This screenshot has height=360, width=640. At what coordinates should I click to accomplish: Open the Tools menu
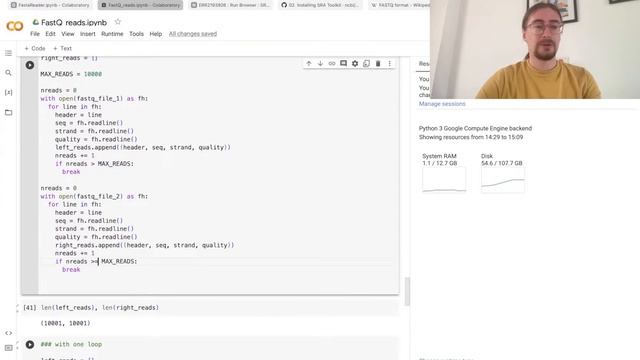coord(136,34)
